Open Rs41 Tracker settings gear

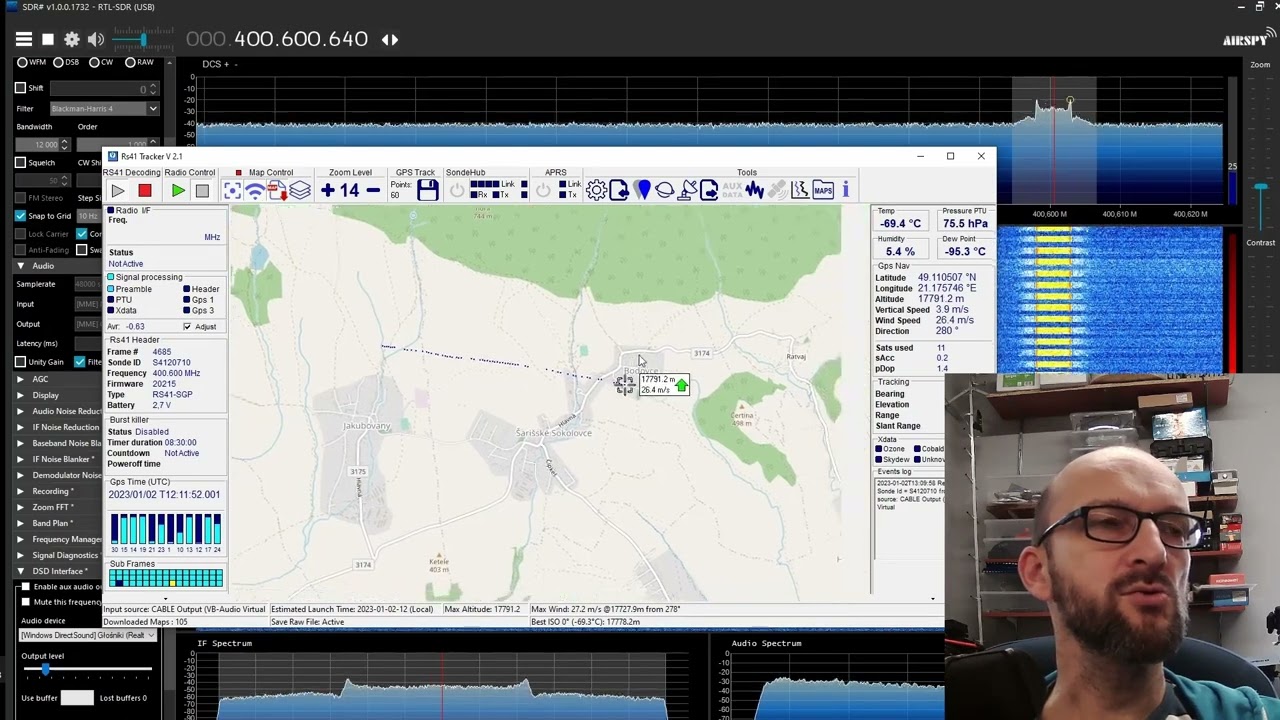pos(596,190)
